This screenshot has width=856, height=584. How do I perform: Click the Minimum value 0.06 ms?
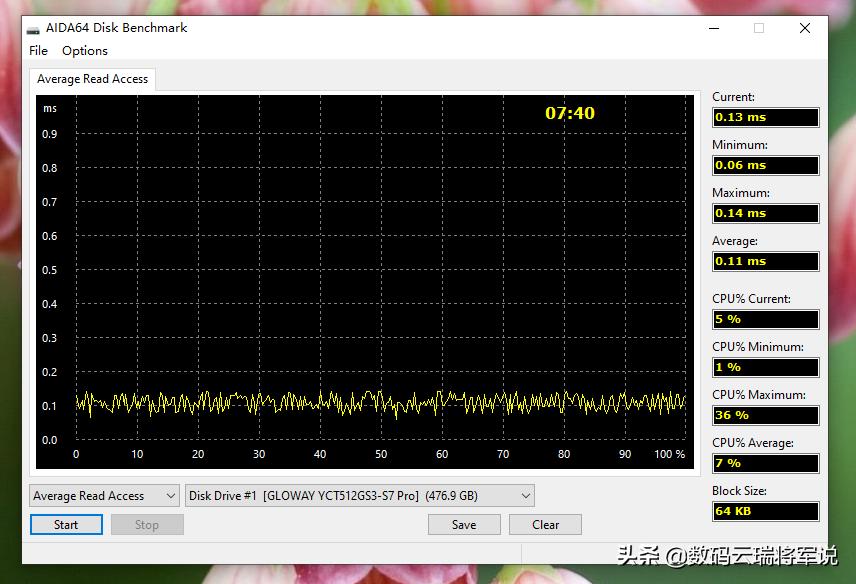tap(765, 165)
